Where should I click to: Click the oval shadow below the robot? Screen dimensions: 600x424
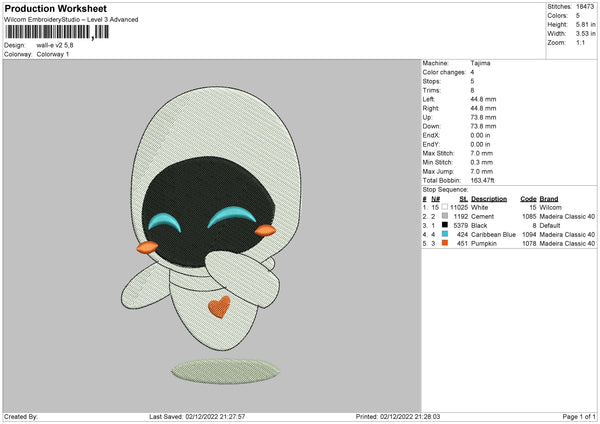[x=222, y=373]
